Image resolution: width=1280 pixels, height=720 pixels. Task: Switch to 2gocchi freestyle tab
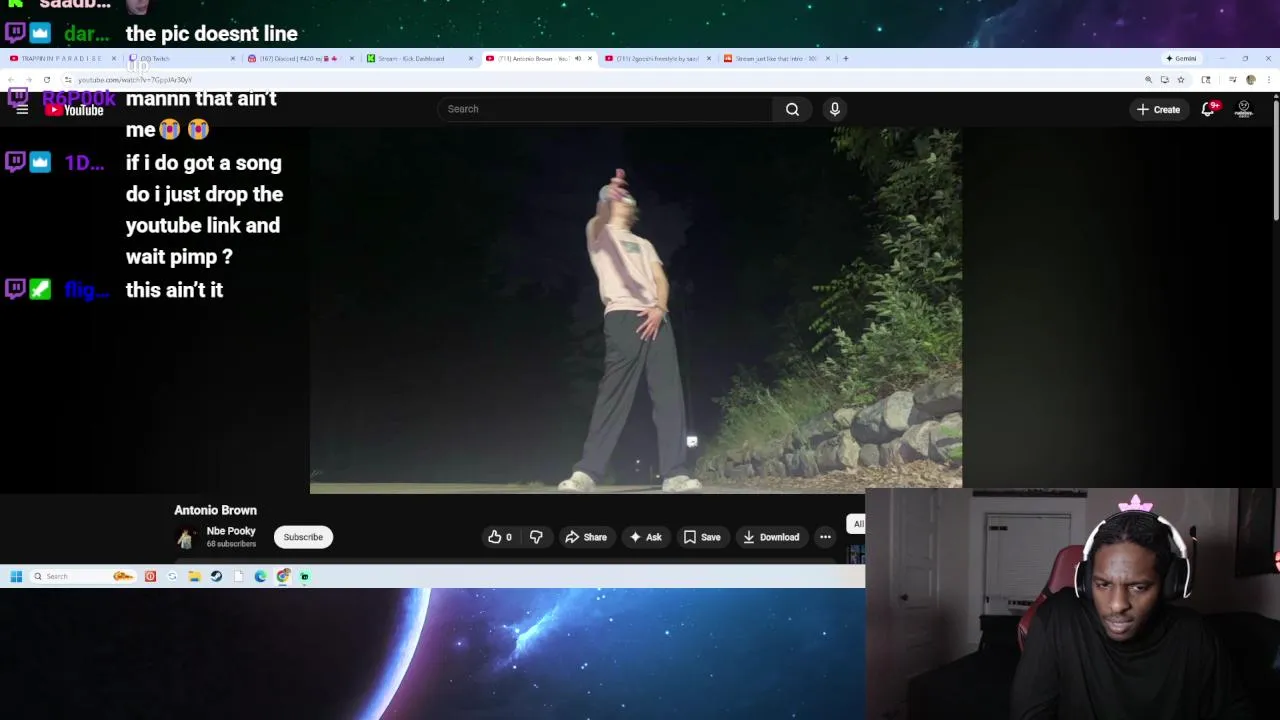click(656, 58)
